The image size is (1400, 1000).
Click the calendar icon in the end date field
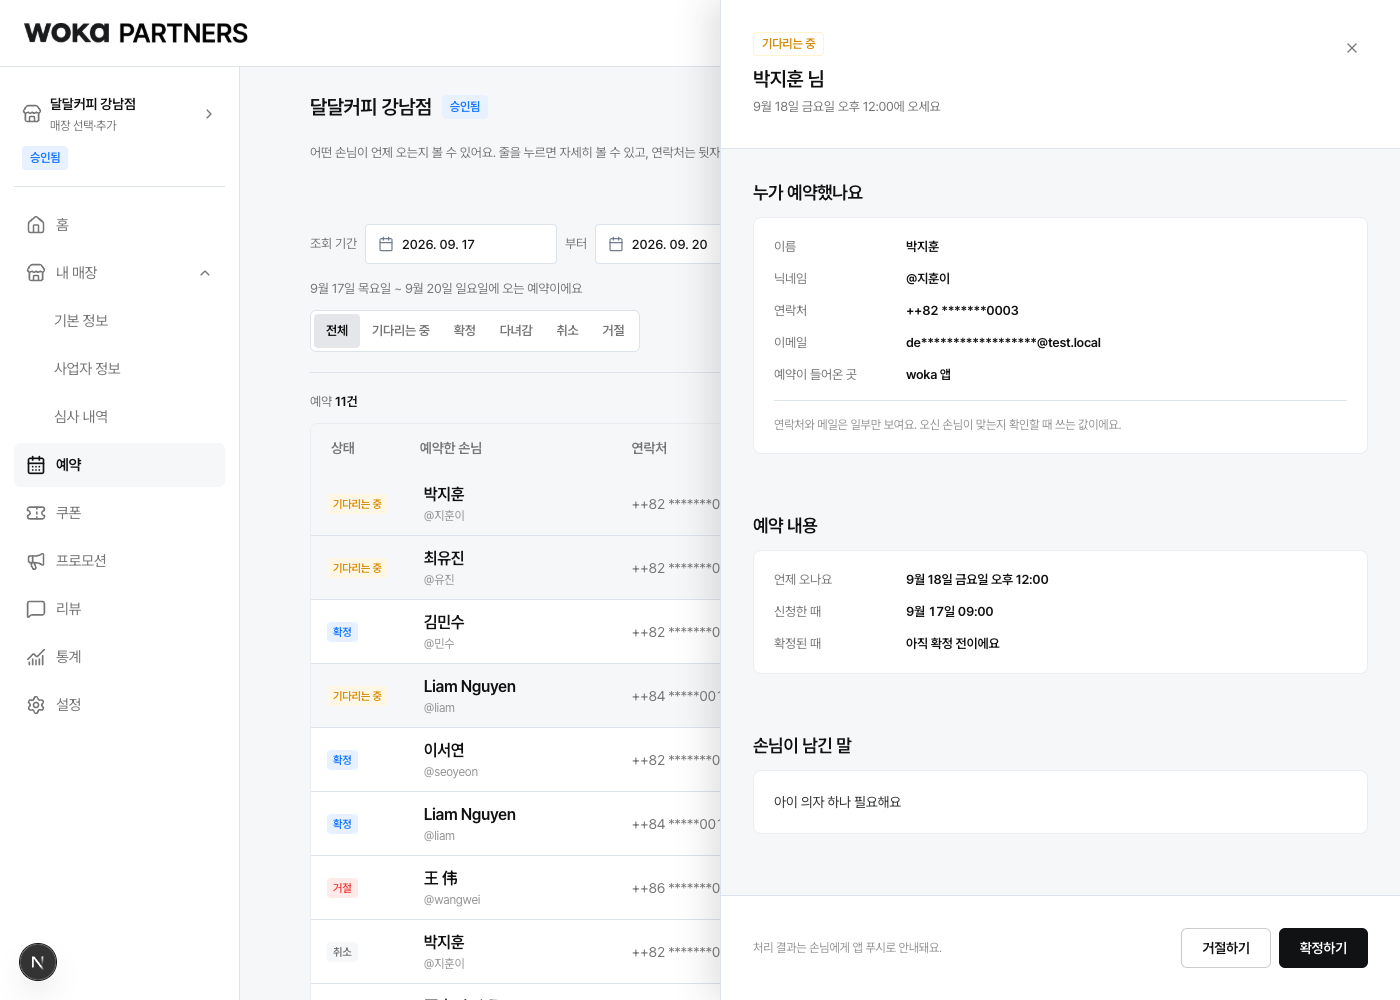[616, 244]
